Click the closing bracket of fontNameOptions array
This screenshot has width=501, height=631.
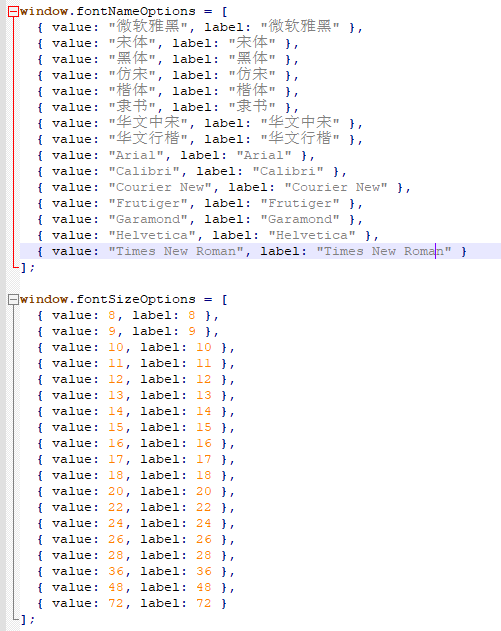point(24,267)
